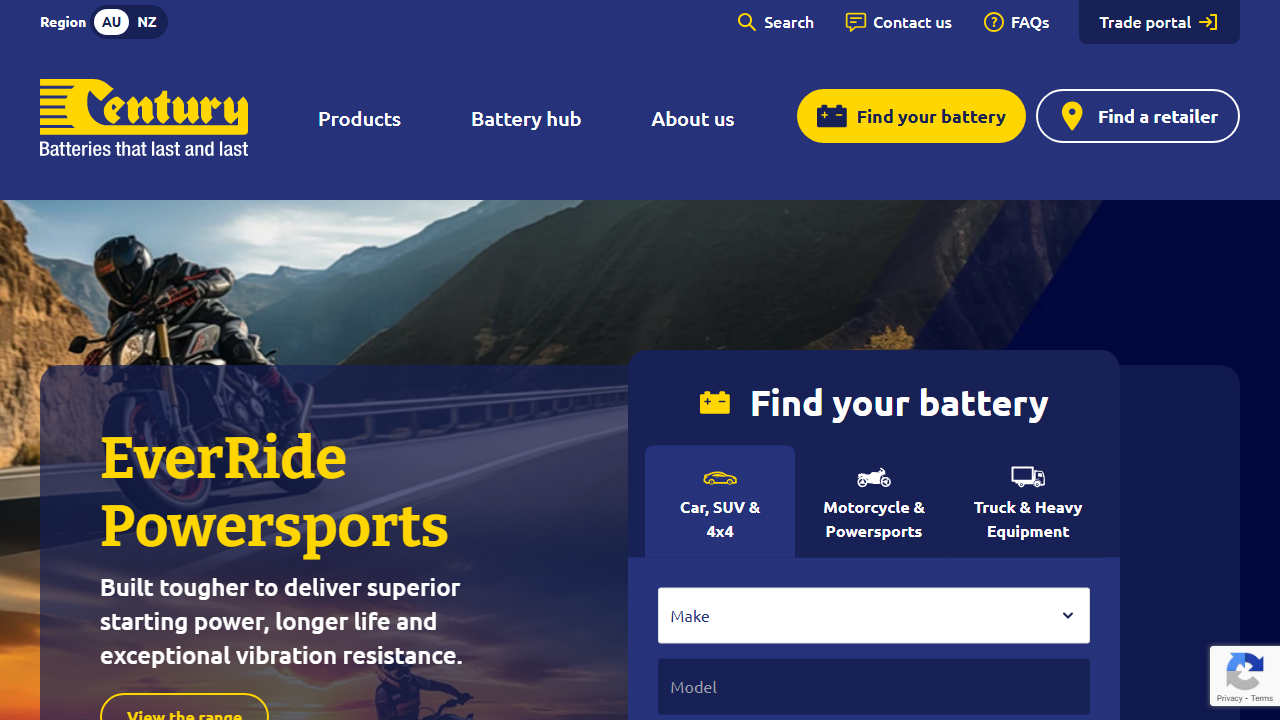Screen dimensions: 1280x720
Task: Click the reCAPTCHA badge icon
Action: pos(1244,674)
